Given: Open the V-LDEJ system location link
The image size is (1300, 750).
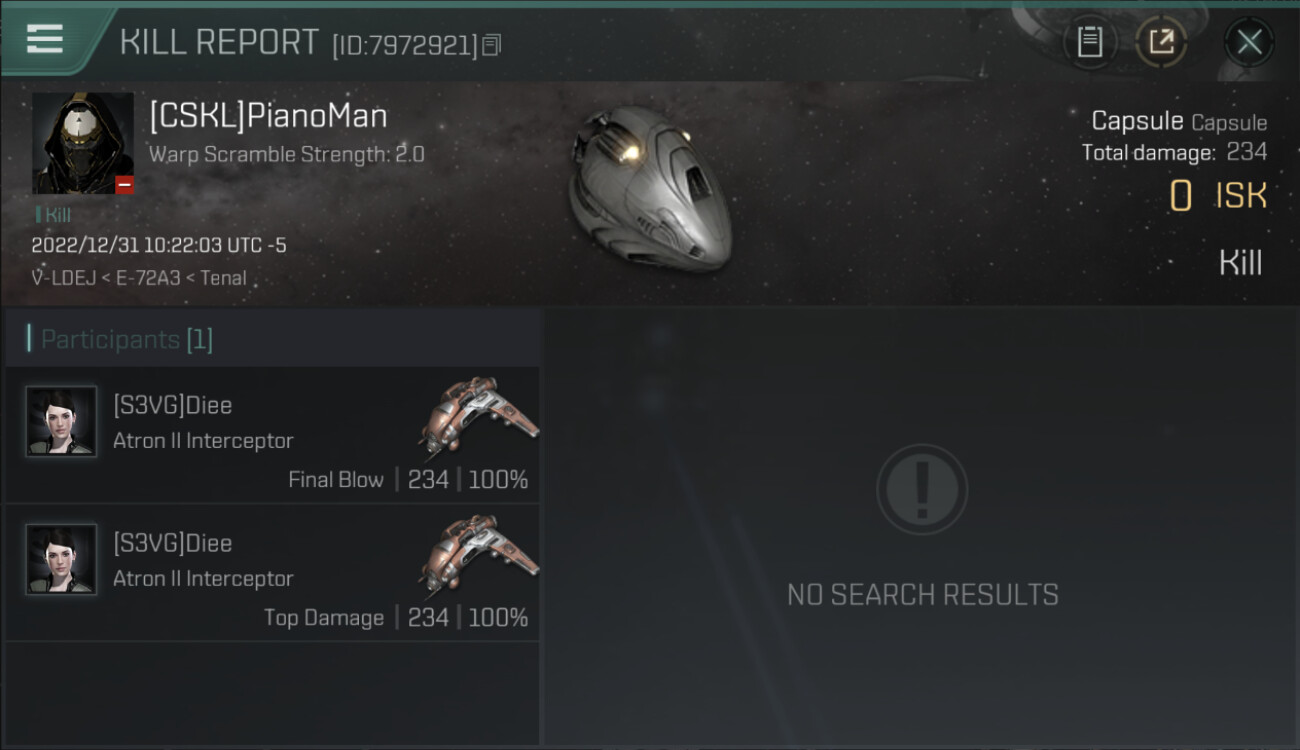Looking at the screenshot, I should [x=64, y=278].
